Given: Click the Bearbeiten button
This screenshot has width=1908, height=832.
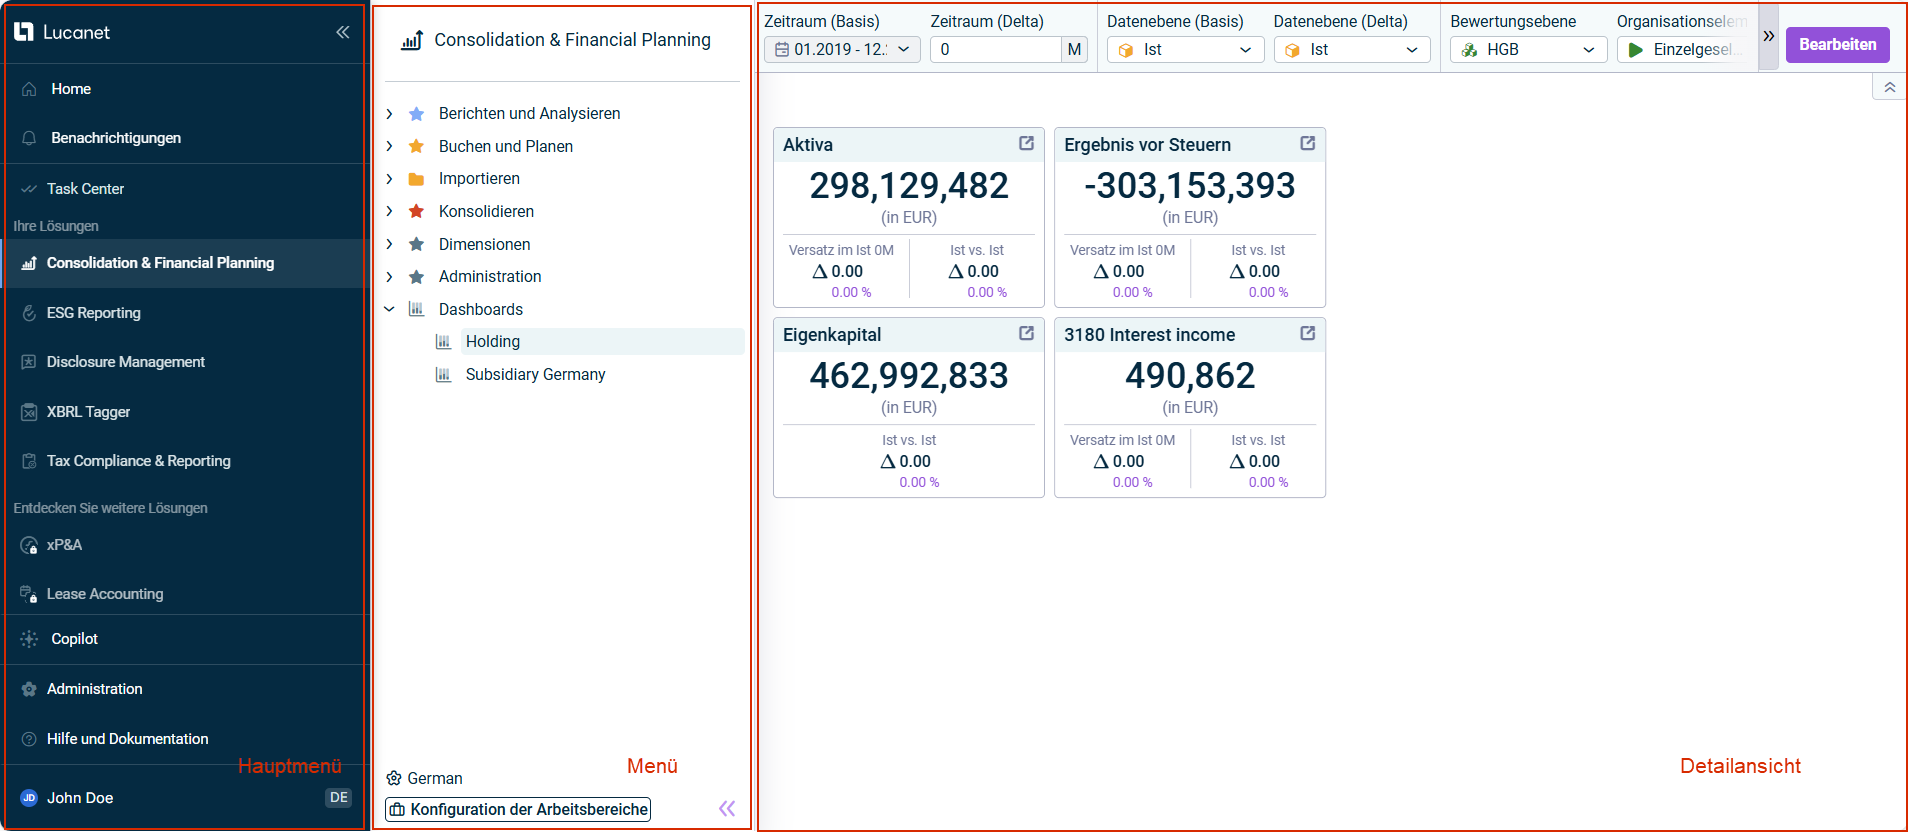Looking at the screenshot, I should click(1837, 44).
